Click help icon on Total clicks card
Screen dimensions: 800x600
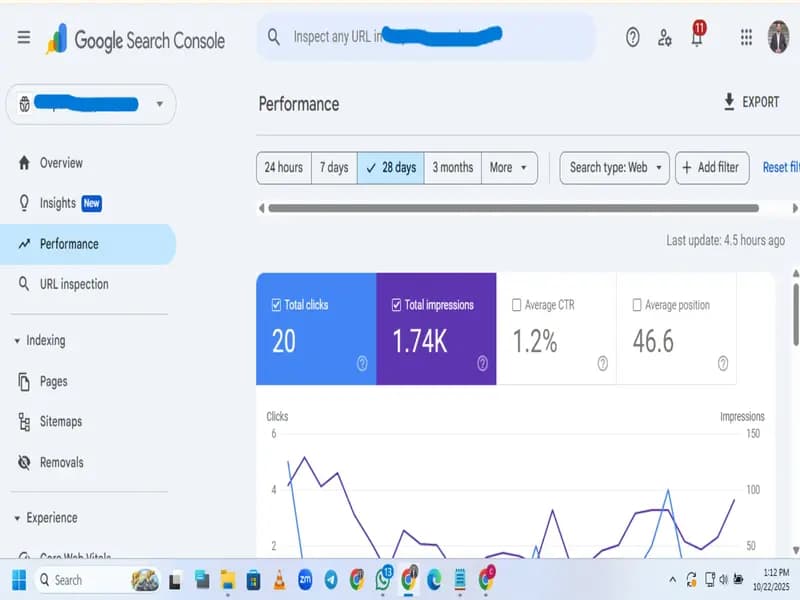click(362, 363)
